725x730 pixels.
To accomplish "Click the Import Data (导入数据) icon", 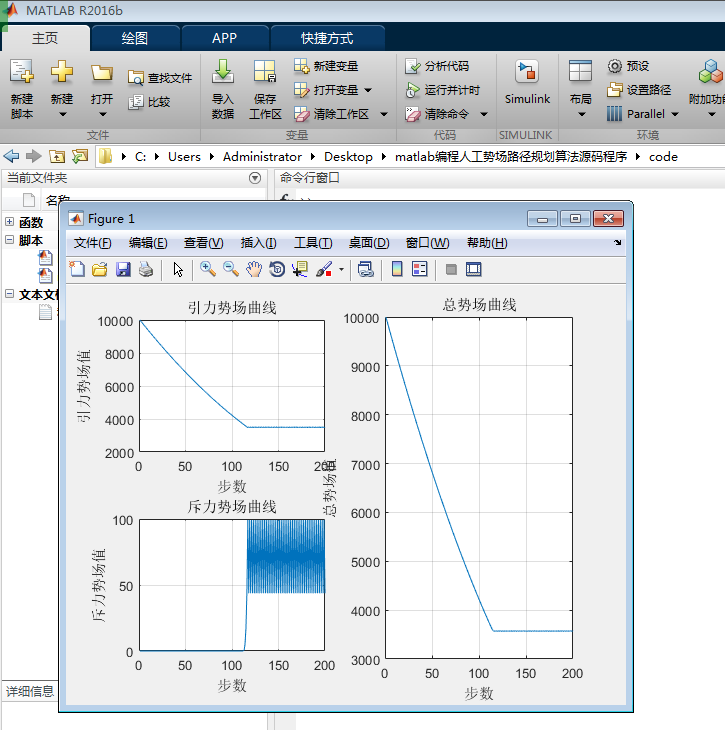I will click(x=223, y=88).
